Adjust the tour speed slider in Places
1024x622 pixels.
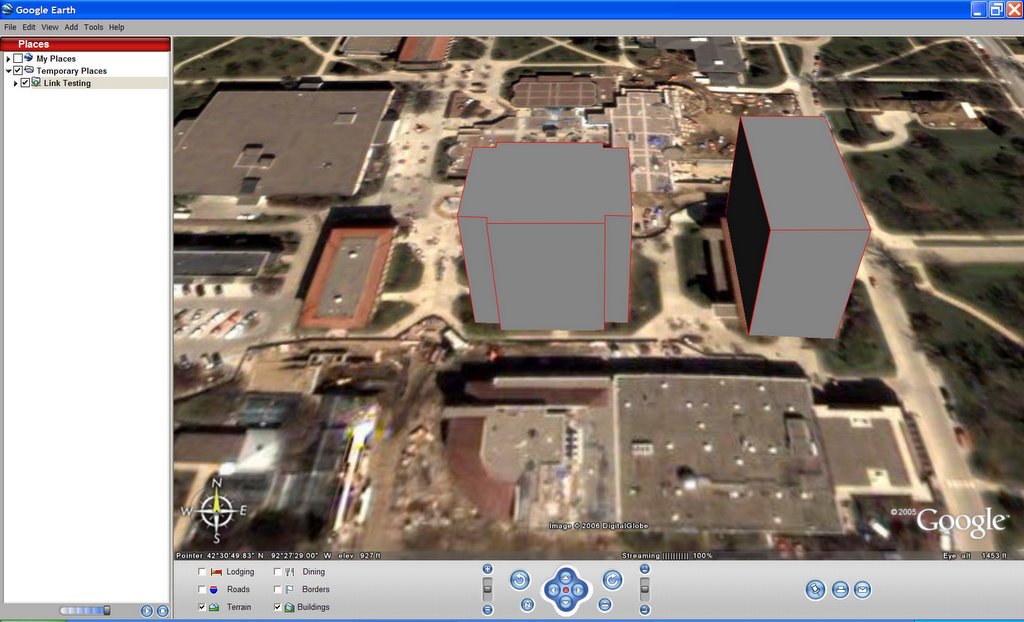pos(85,611)
